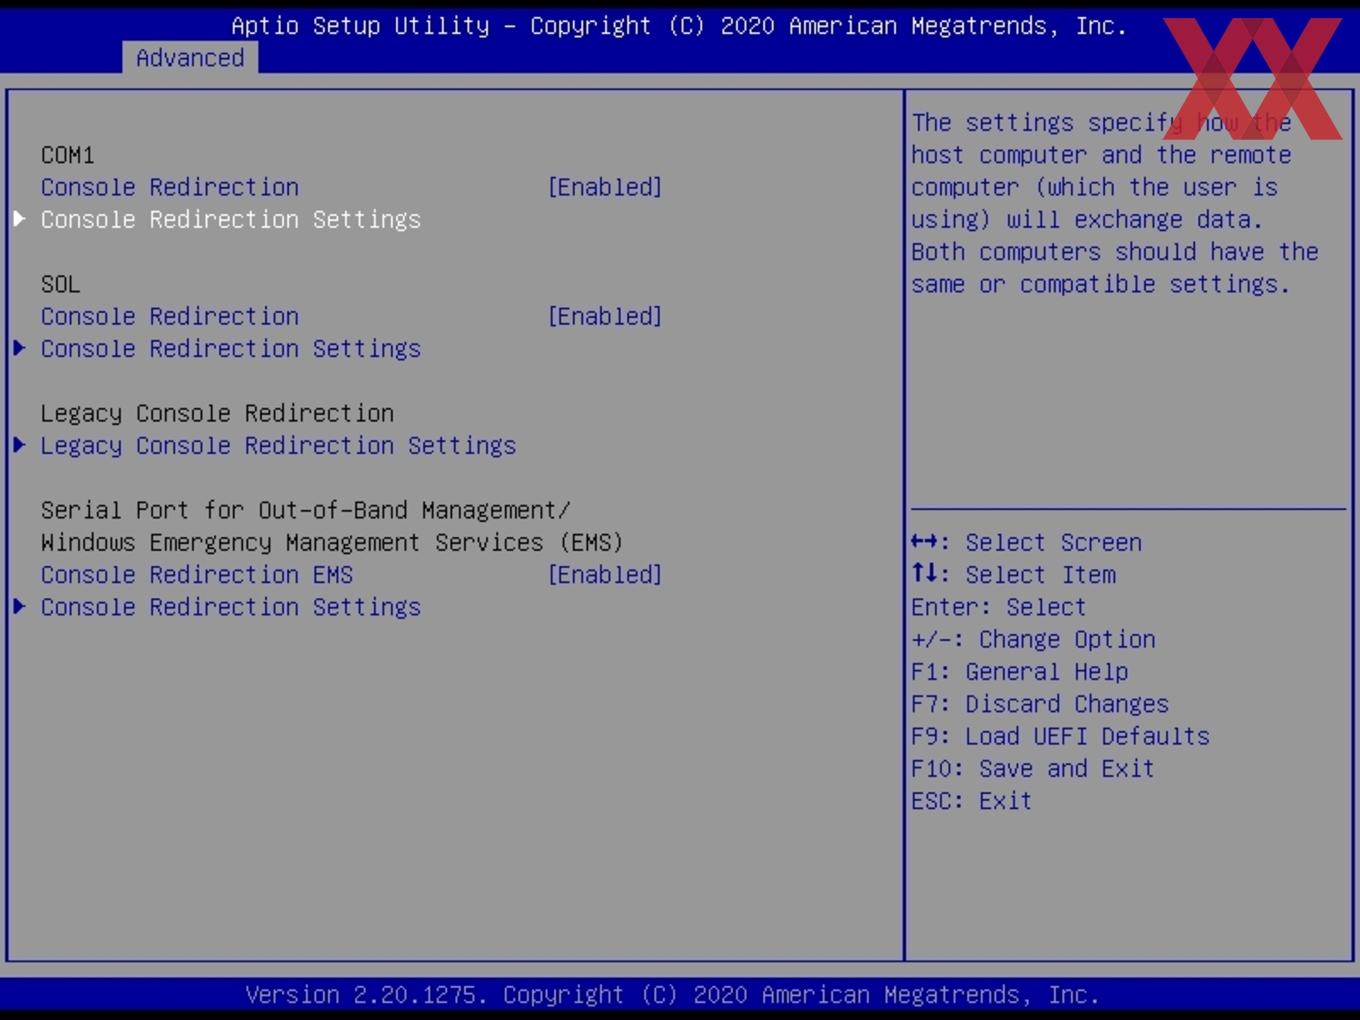Click arrow beside Legacy Console Redirection Settings

pos(19,444)
